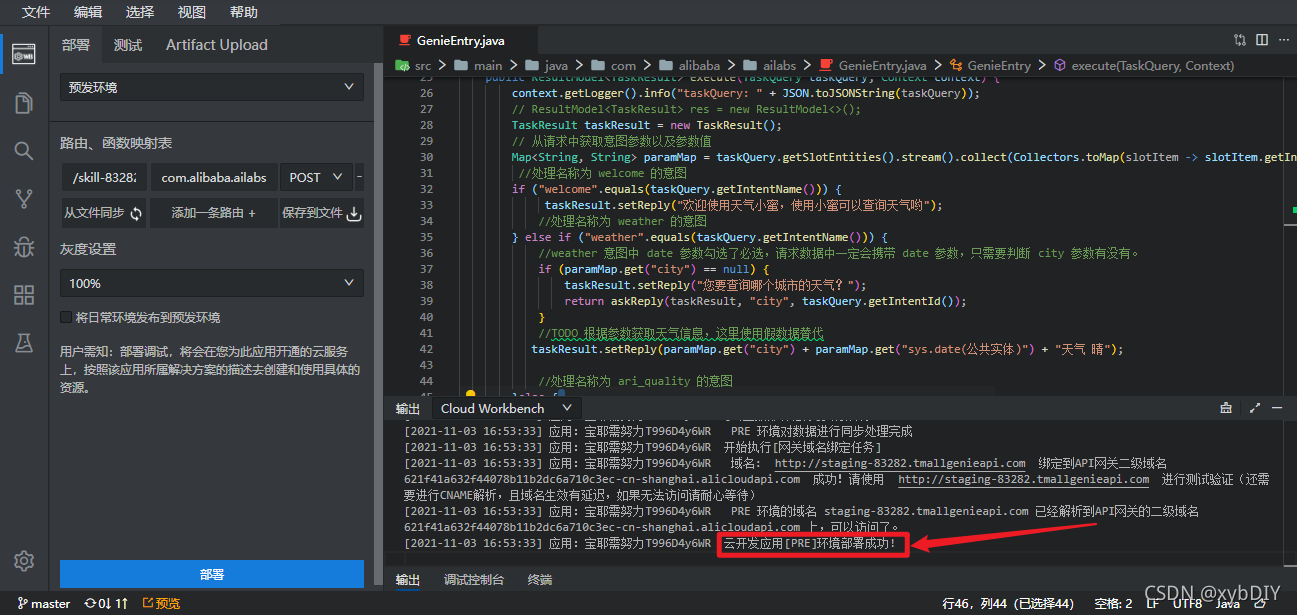Click the GenieEntry.java file breadcrumb
The image size is (1297, 615).
pyautogui.click(x=873, y=65)
